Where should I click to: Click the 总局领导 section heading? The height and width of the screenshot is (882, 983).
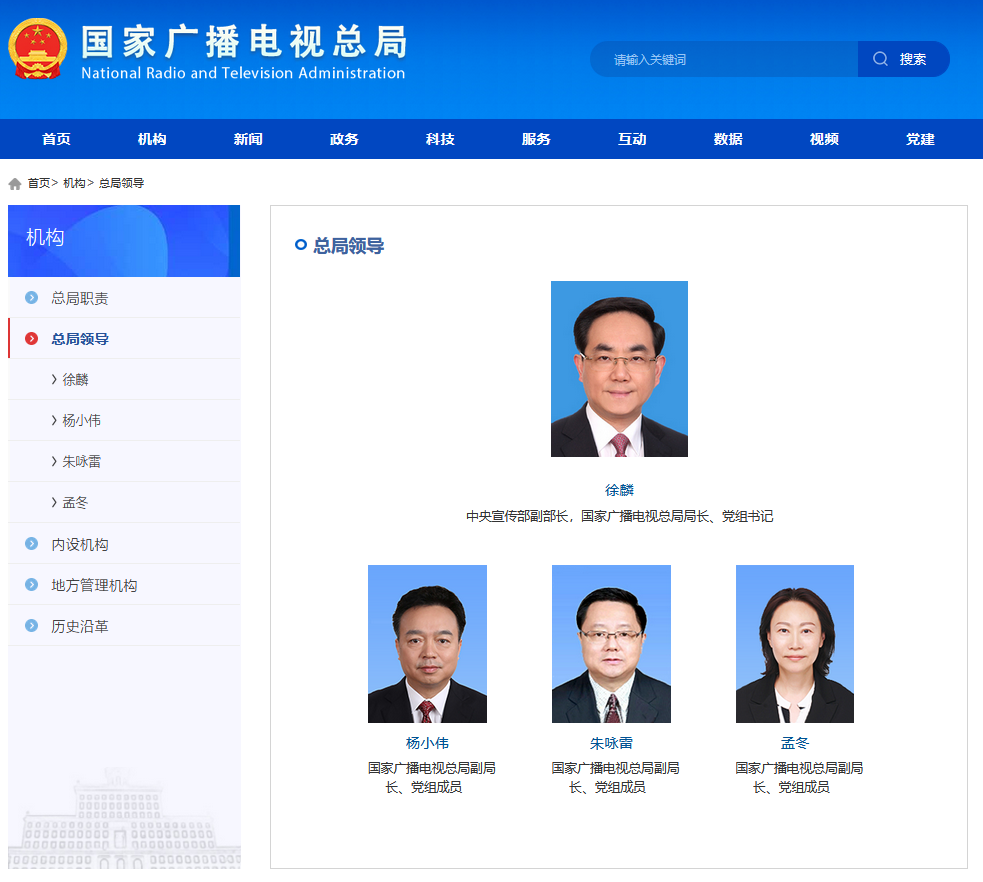[x=349, y=246]
